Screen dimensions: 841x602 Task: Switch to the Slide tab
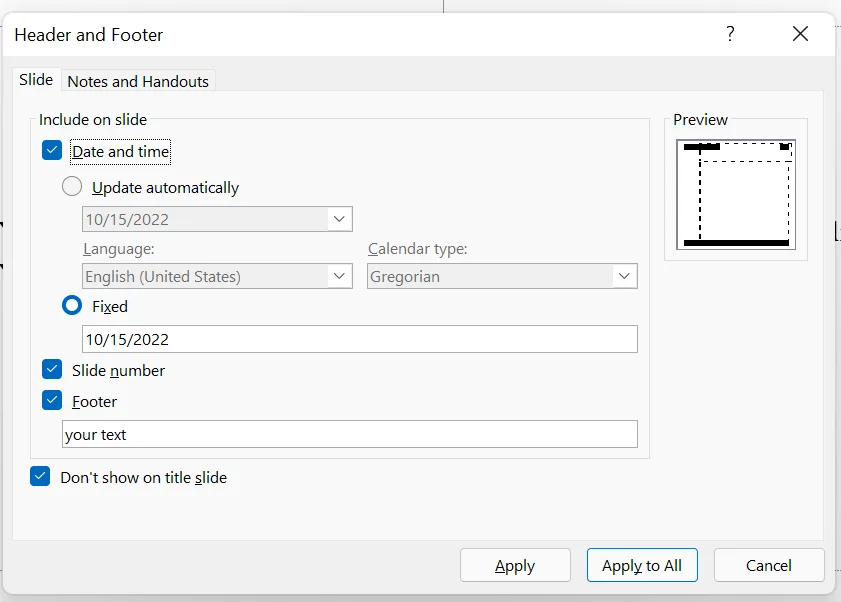[36, 80]
